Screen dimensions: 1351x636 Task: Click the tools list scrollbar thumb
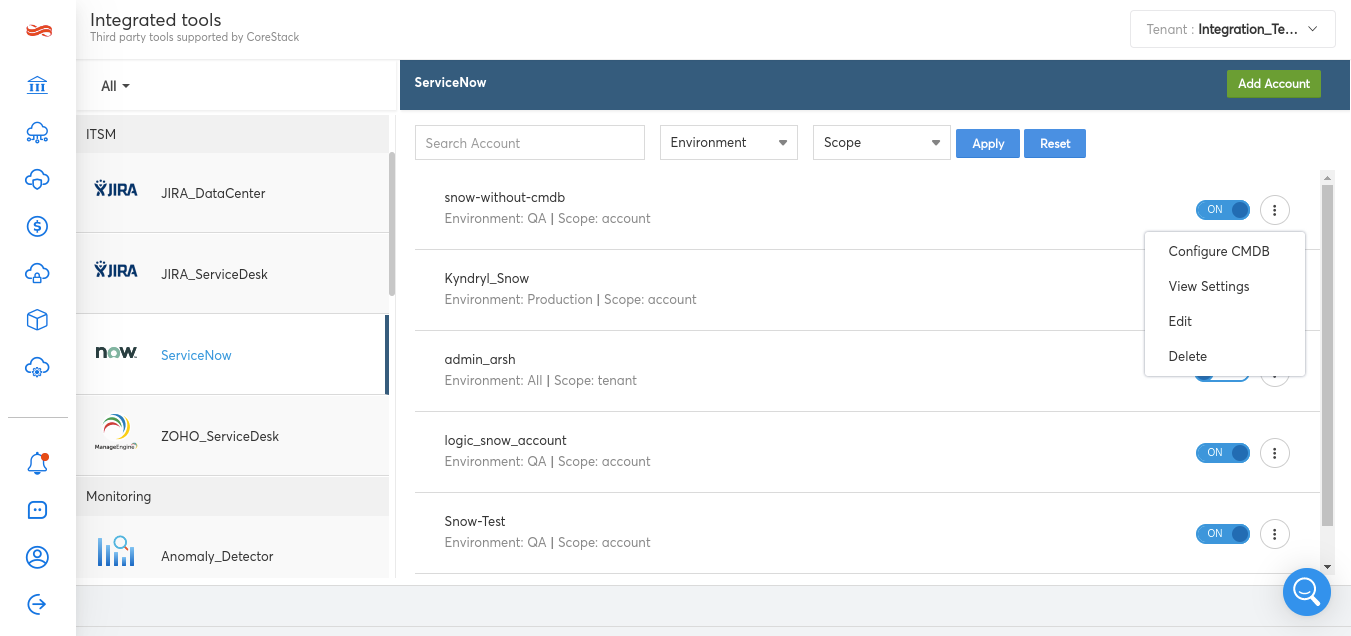pyautogui.click(x=392, y=224)
